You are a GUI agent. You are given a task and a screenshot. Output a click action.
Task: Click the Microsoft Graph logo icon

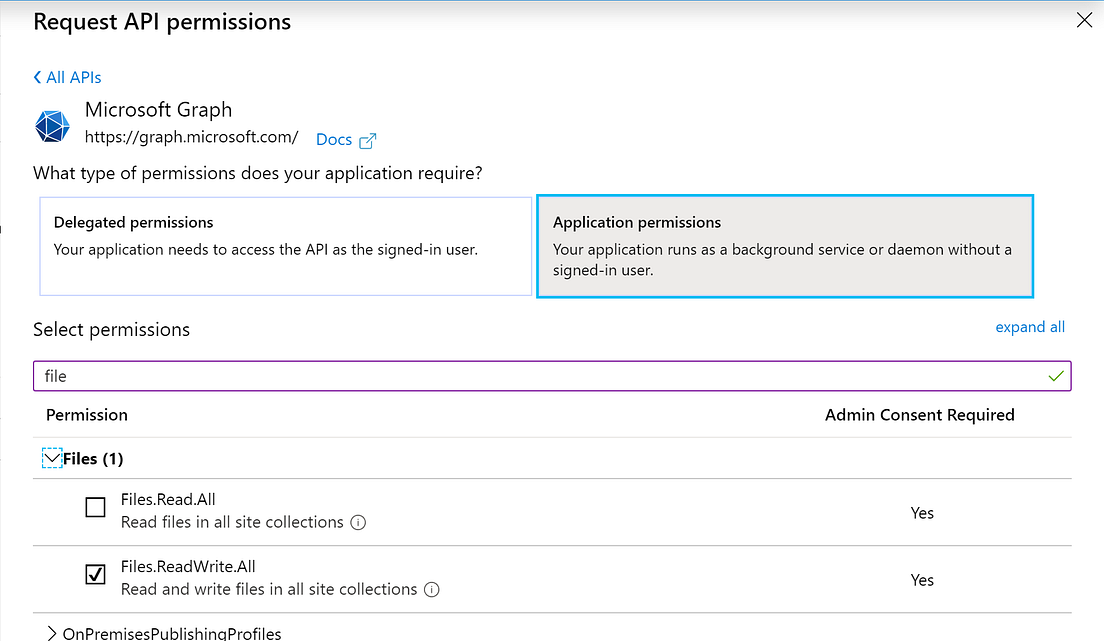click(x=52, y=126)
